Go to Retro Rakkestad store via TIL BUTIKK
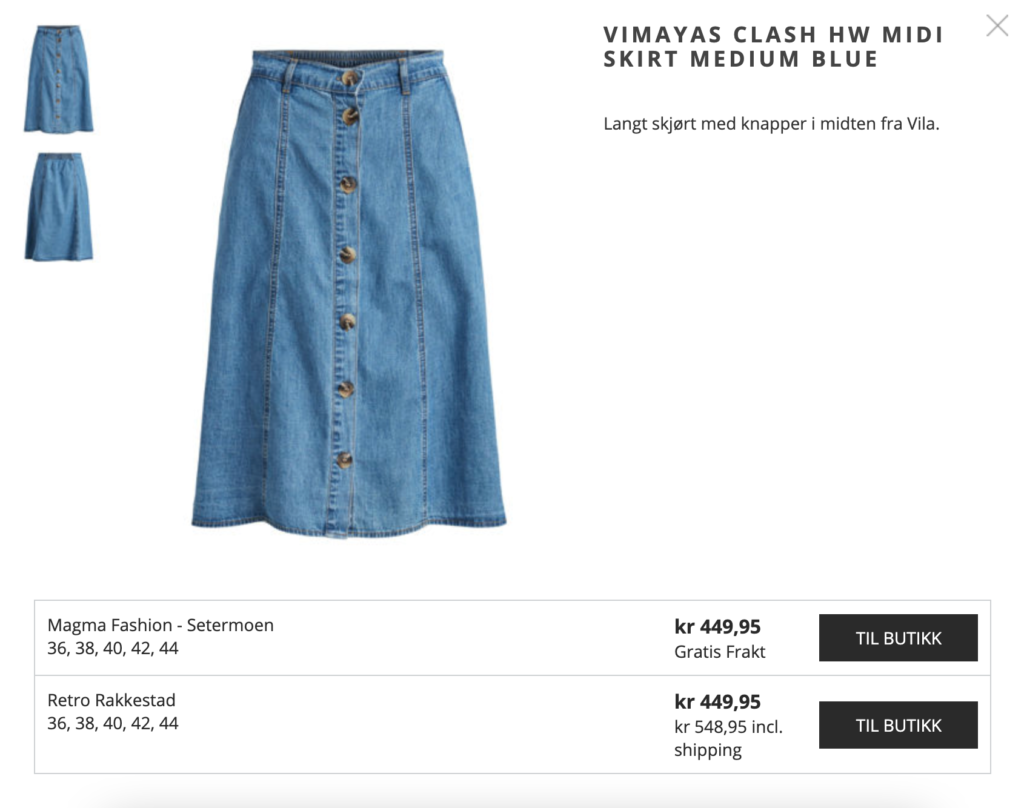Viewport: 1024px width, 808px height. coord(898,725)
